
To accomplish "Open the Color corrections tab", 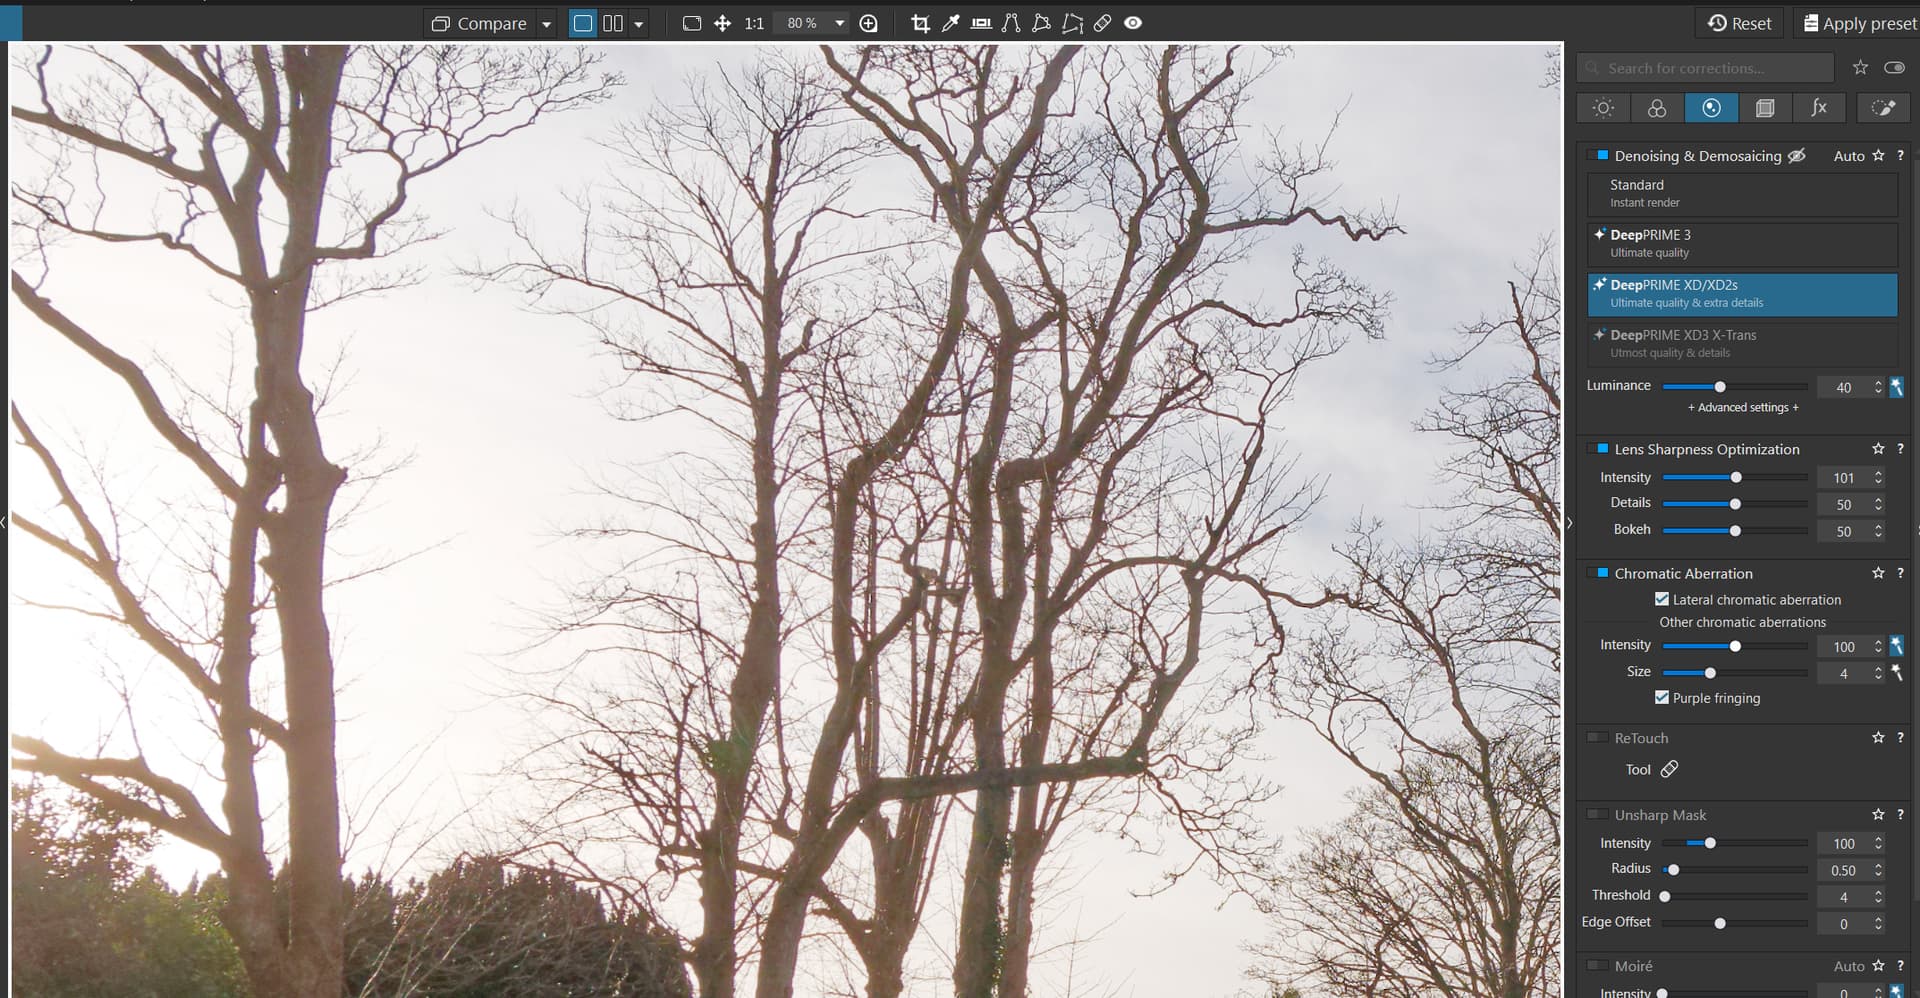I will [1657, 108].
